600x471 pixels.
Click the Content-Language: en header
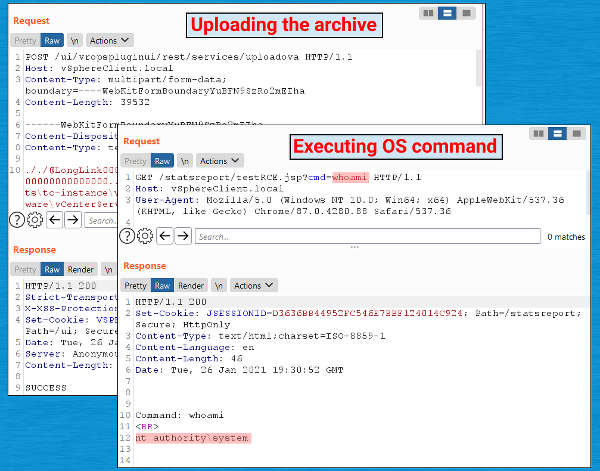(194, 347)
